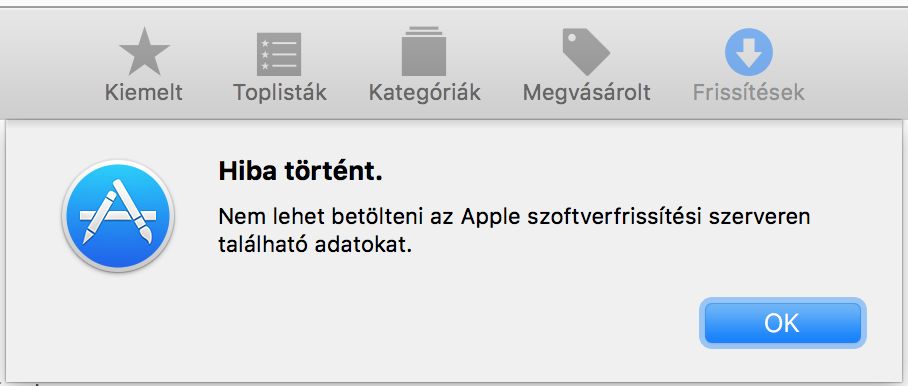Select the Kategóriák text label
The width and height of the screenshot is (908, 386).
pyautogui.click(x=424, y=93)
